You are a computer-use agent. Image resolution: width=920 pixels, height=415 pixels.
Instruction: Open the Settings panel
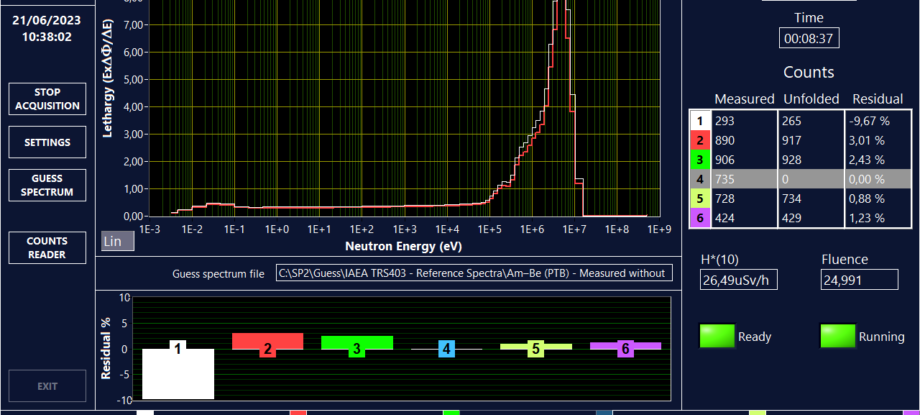tap(47, 142)
